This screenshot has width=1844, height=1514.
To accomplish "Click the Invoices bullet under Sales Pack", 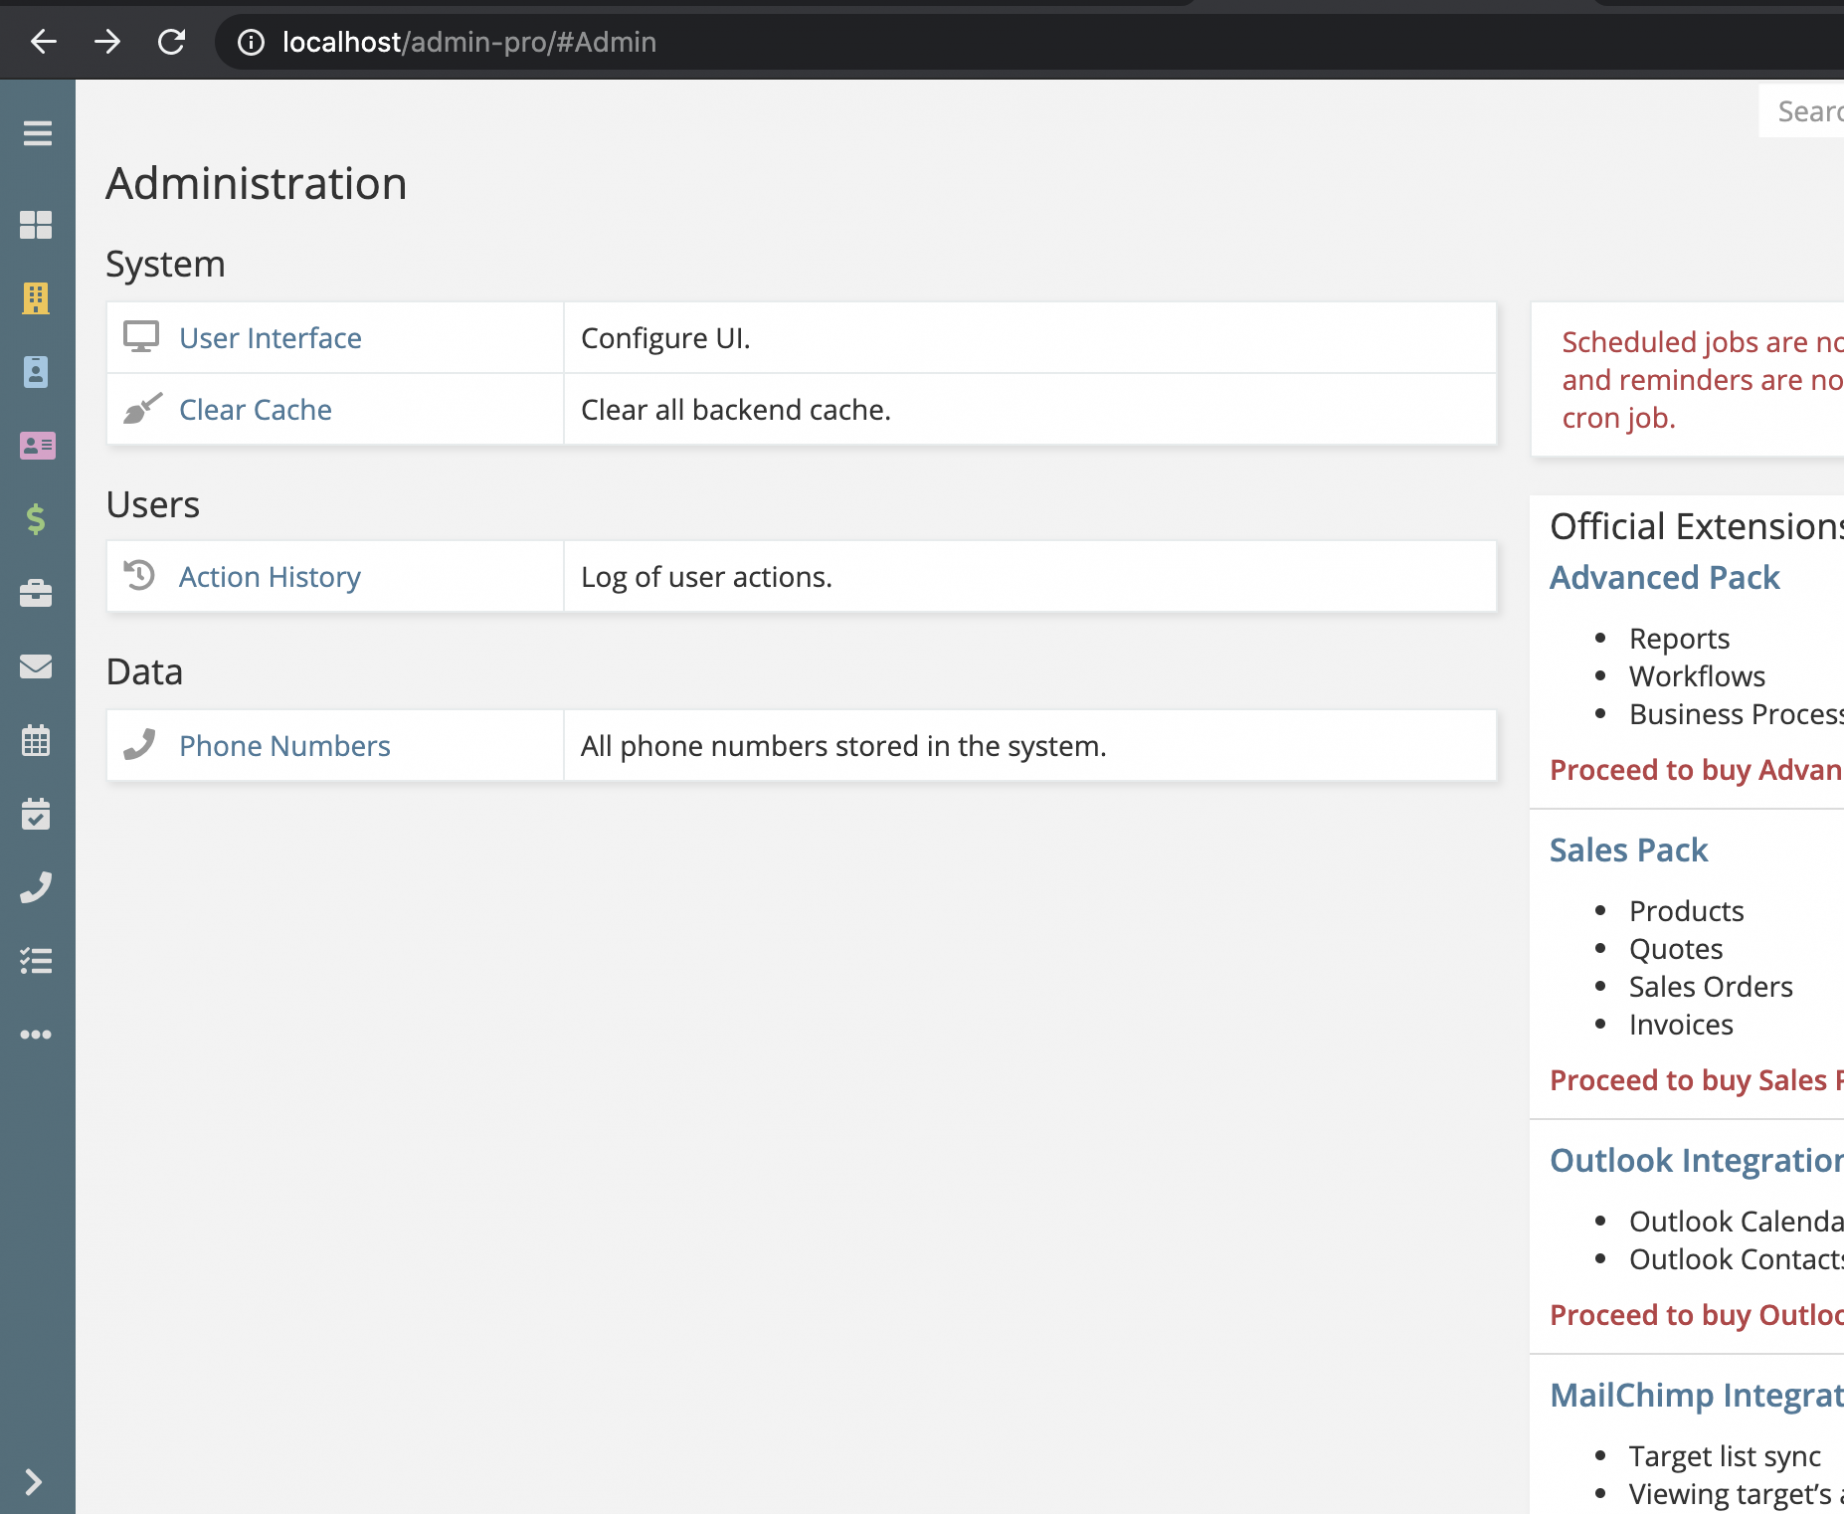I will pos(1681,1025).
